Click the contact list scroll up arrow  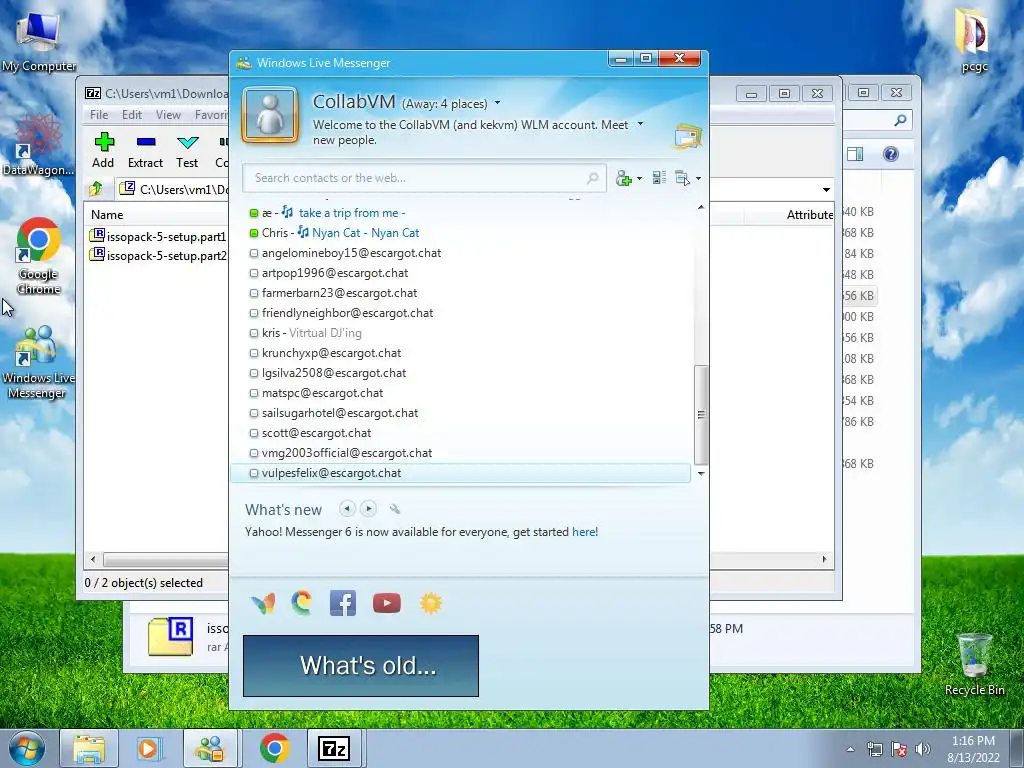[701, 207]
